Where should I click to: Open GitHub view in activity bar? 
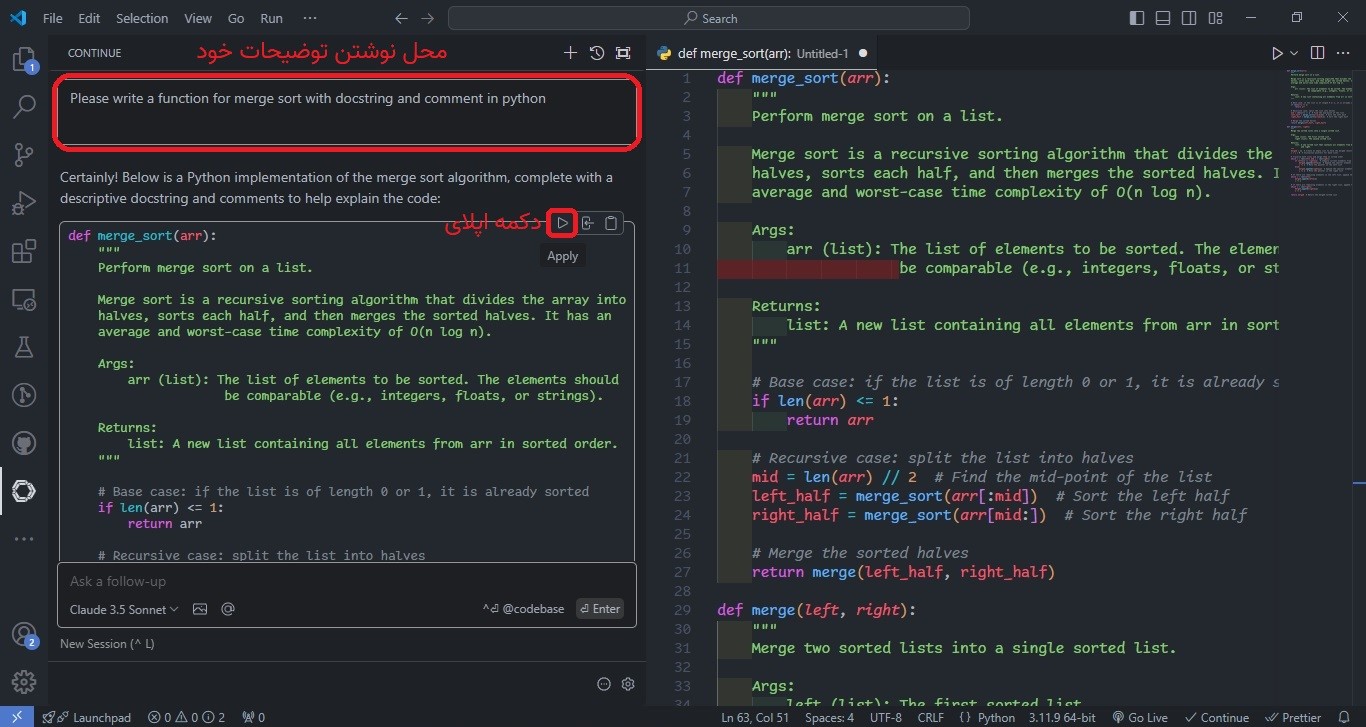[24, 442]
